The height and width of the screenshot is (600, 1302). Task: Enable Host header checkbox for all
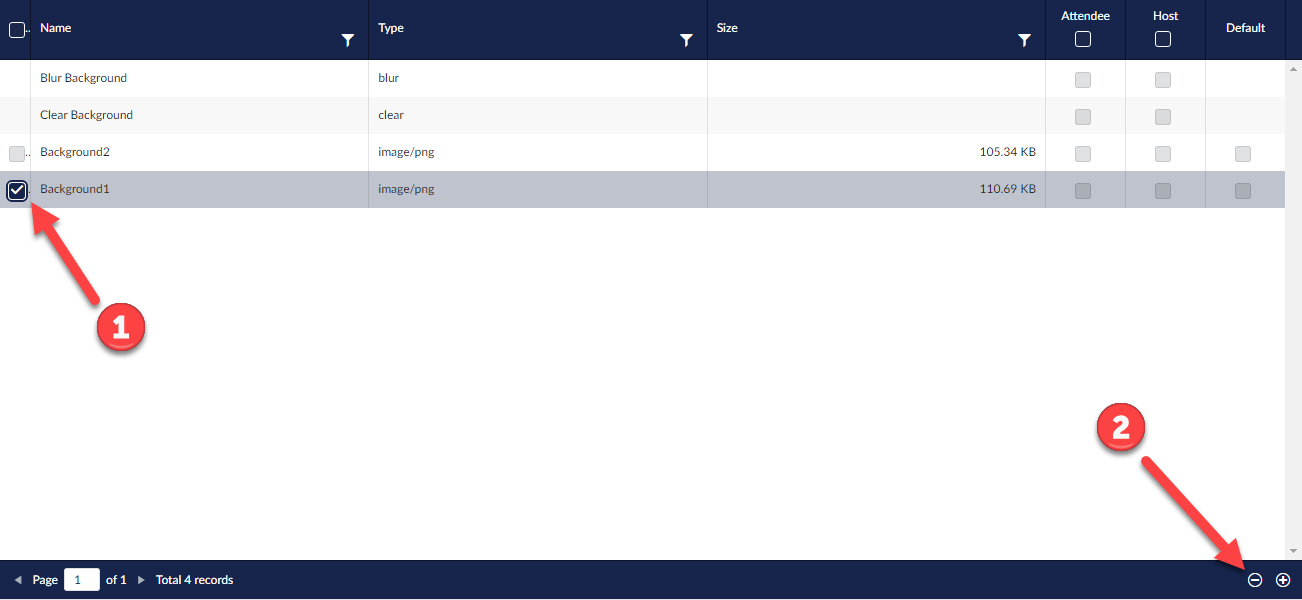(1162, 40)
